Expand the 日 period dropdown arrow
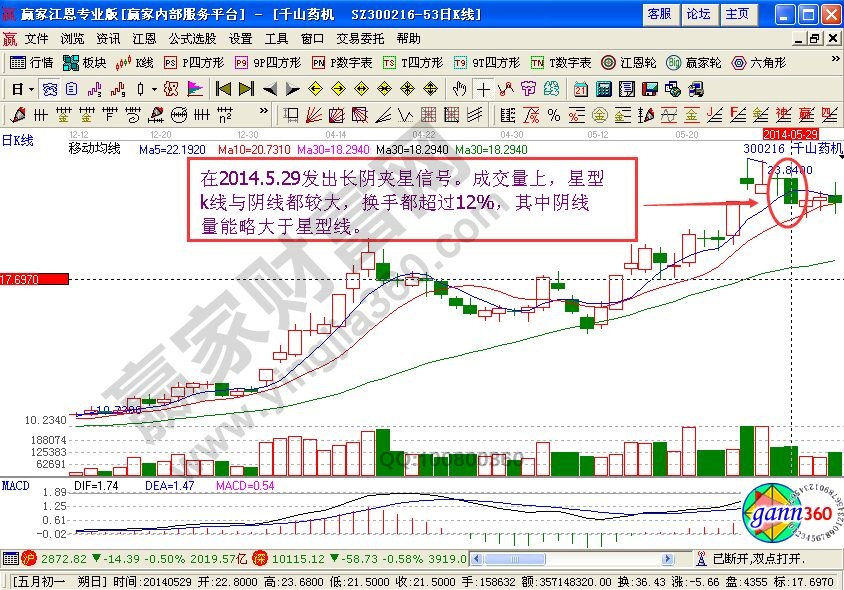 [31, 89]
